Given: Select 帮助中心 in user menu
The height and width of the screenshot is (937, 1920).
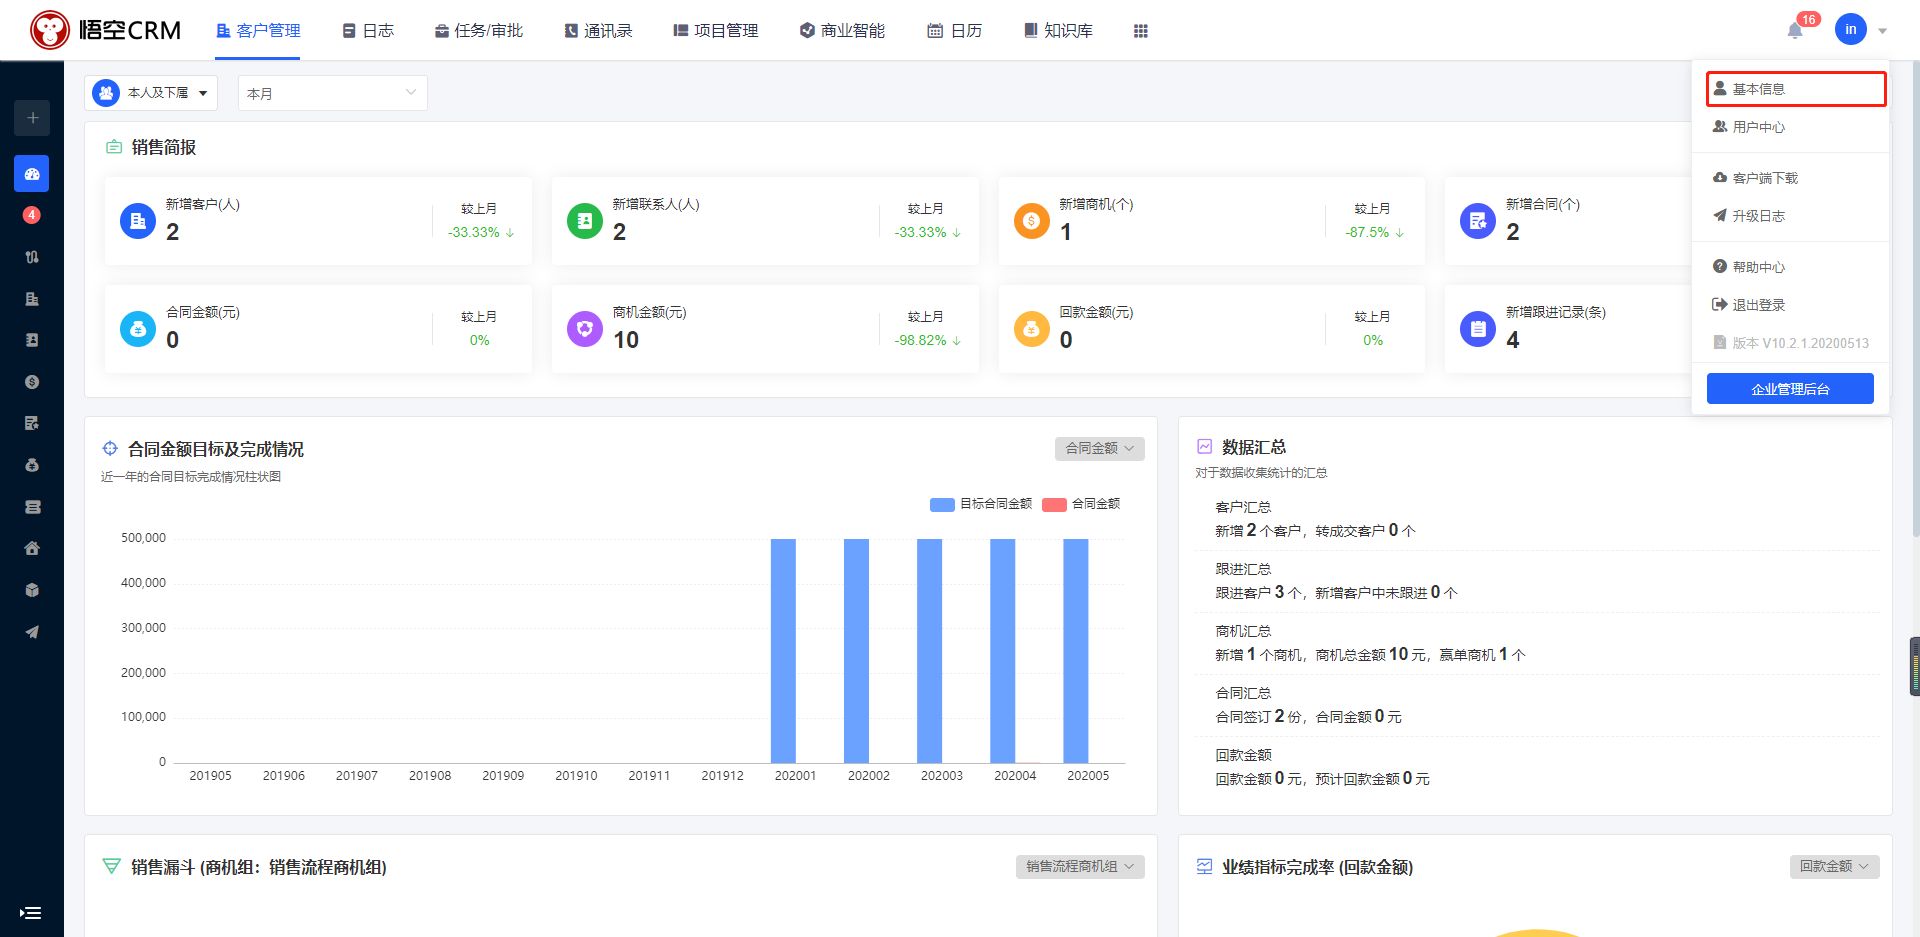Looking at the screenshot, I should [1790, 267].
